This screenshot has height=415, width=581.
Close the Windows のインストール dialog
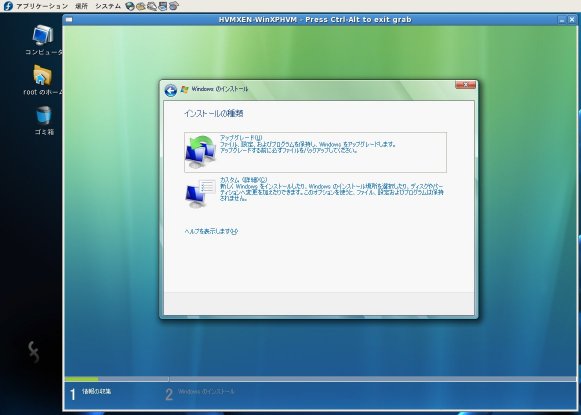[x=465, y=85]
